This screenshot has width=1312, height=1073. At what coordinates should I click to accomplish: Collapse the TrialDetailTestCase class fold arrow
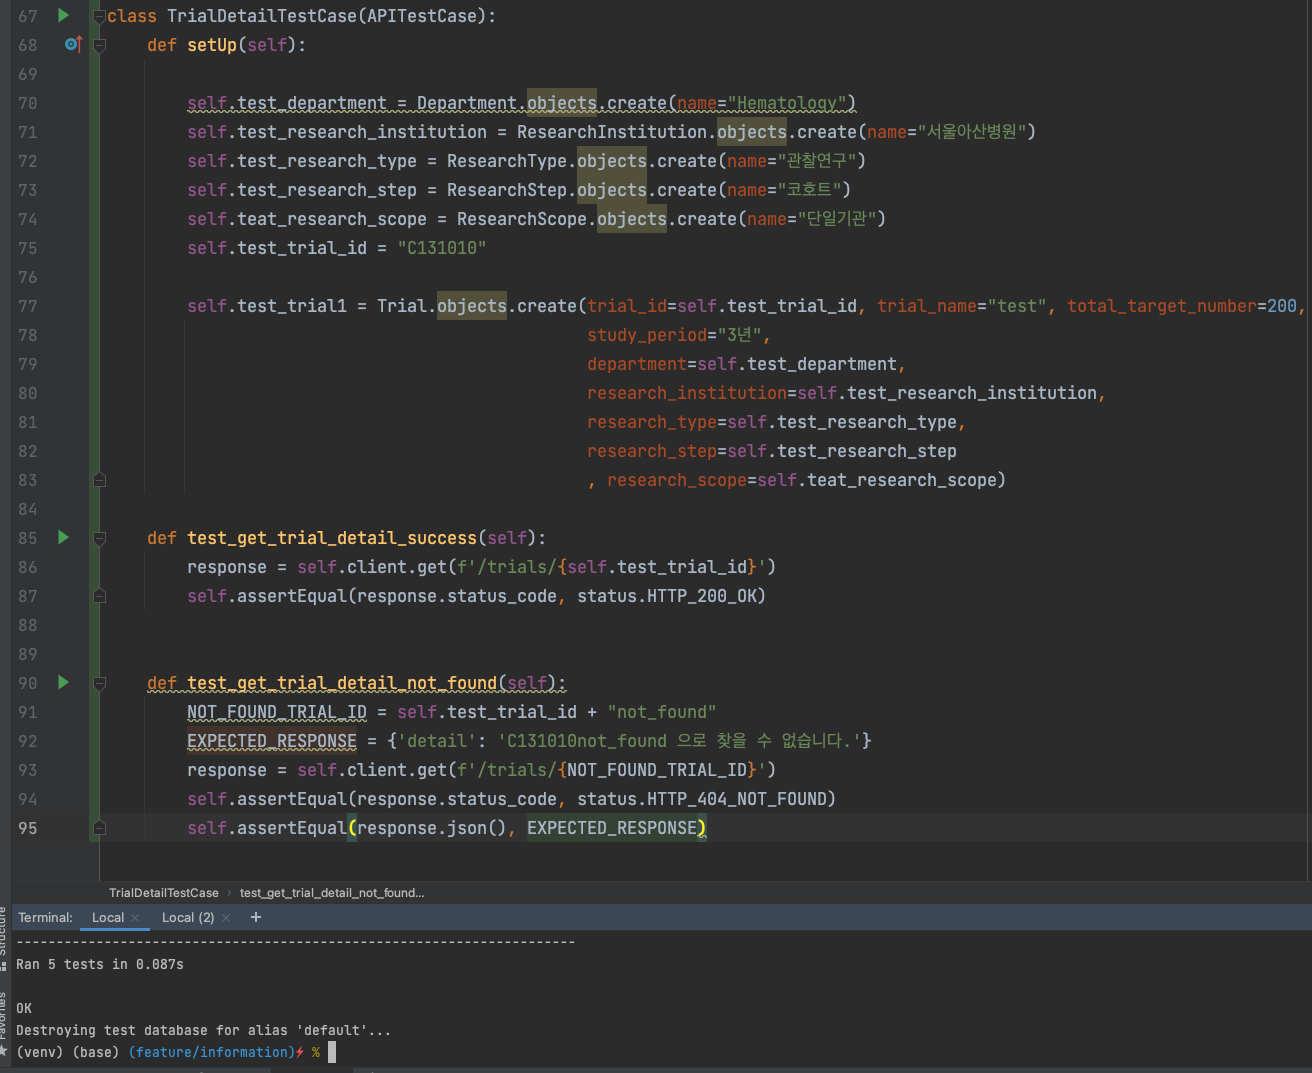(x=98, y=15)
